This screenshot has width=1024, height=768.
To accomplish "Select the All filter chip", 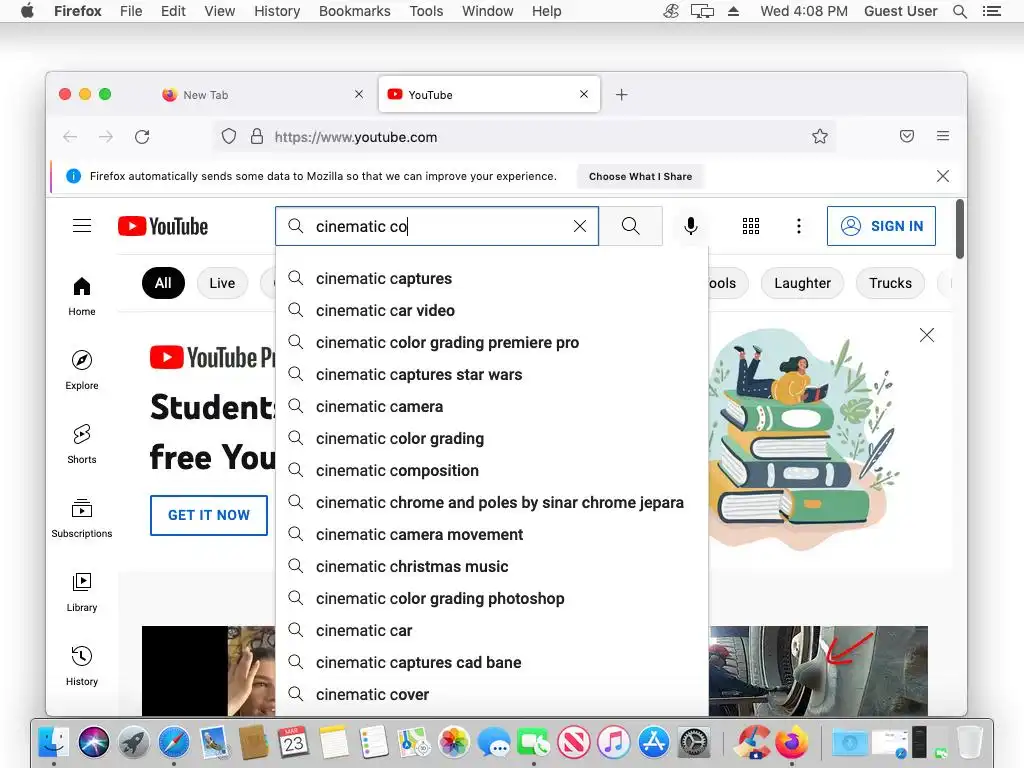I will (163, 283).
